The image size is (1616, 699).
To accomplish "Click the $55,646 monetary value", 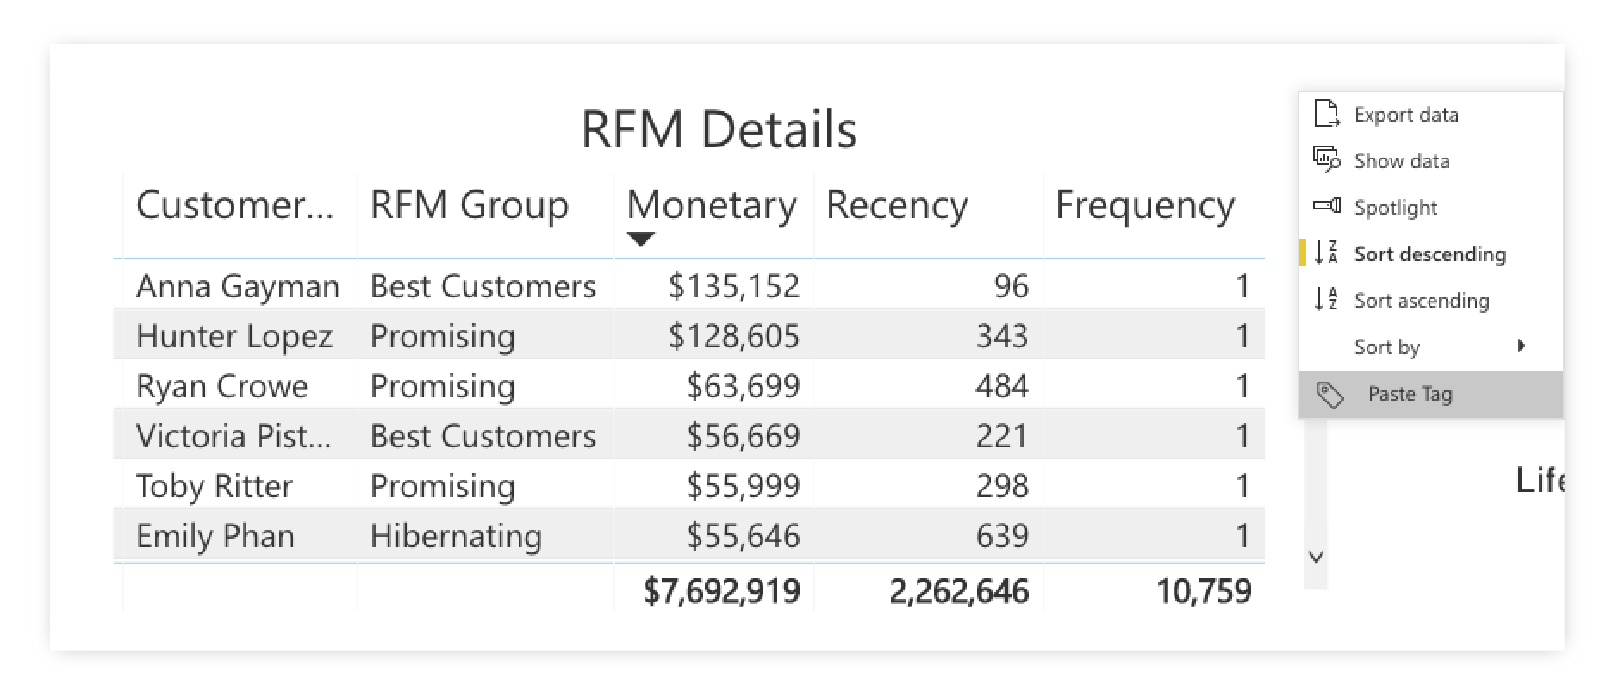I will coord(743,536).
